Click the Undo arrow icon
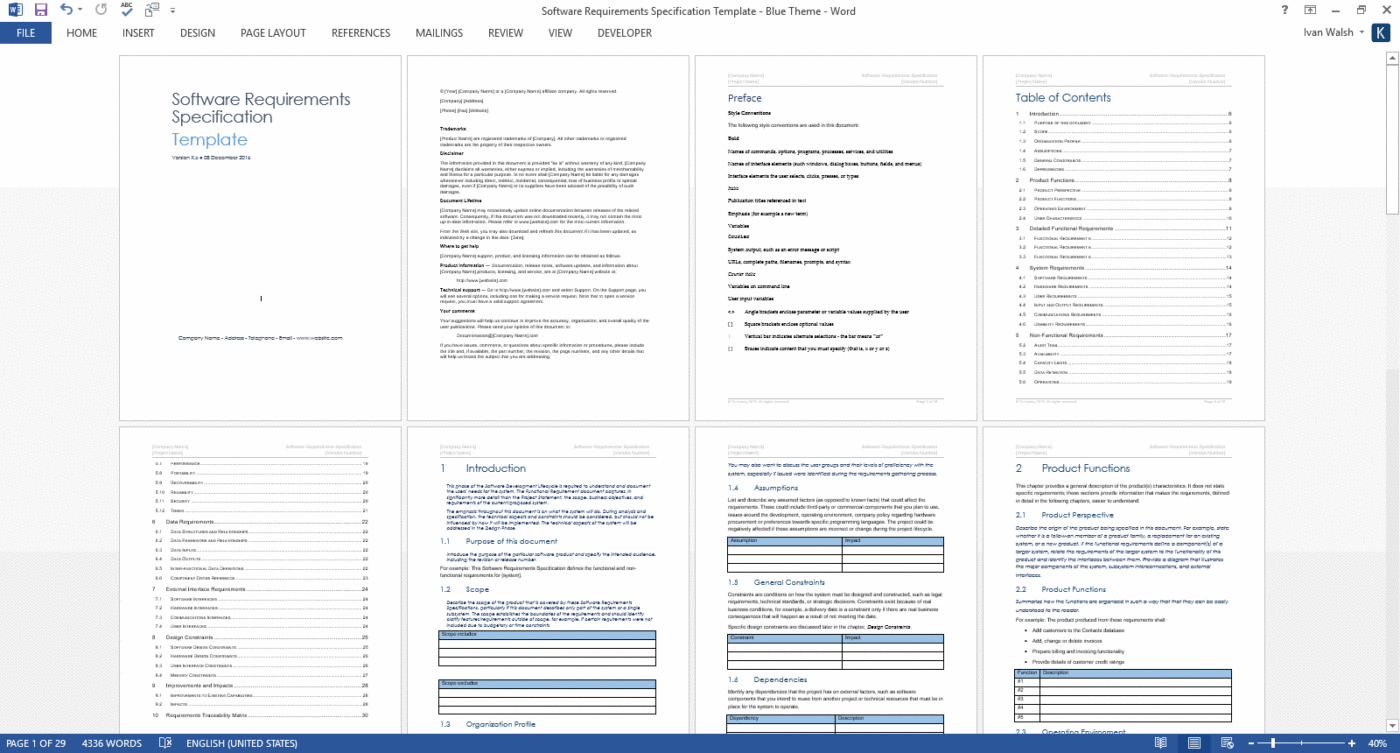This screenshot has height=753, width=1400. [x=66, y=10]
